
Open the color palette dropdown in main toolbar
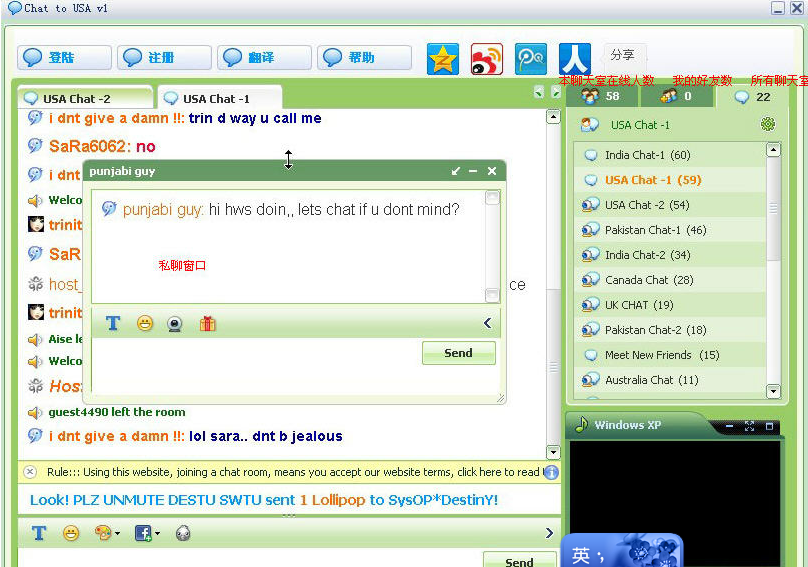click(x=106, y=533)
